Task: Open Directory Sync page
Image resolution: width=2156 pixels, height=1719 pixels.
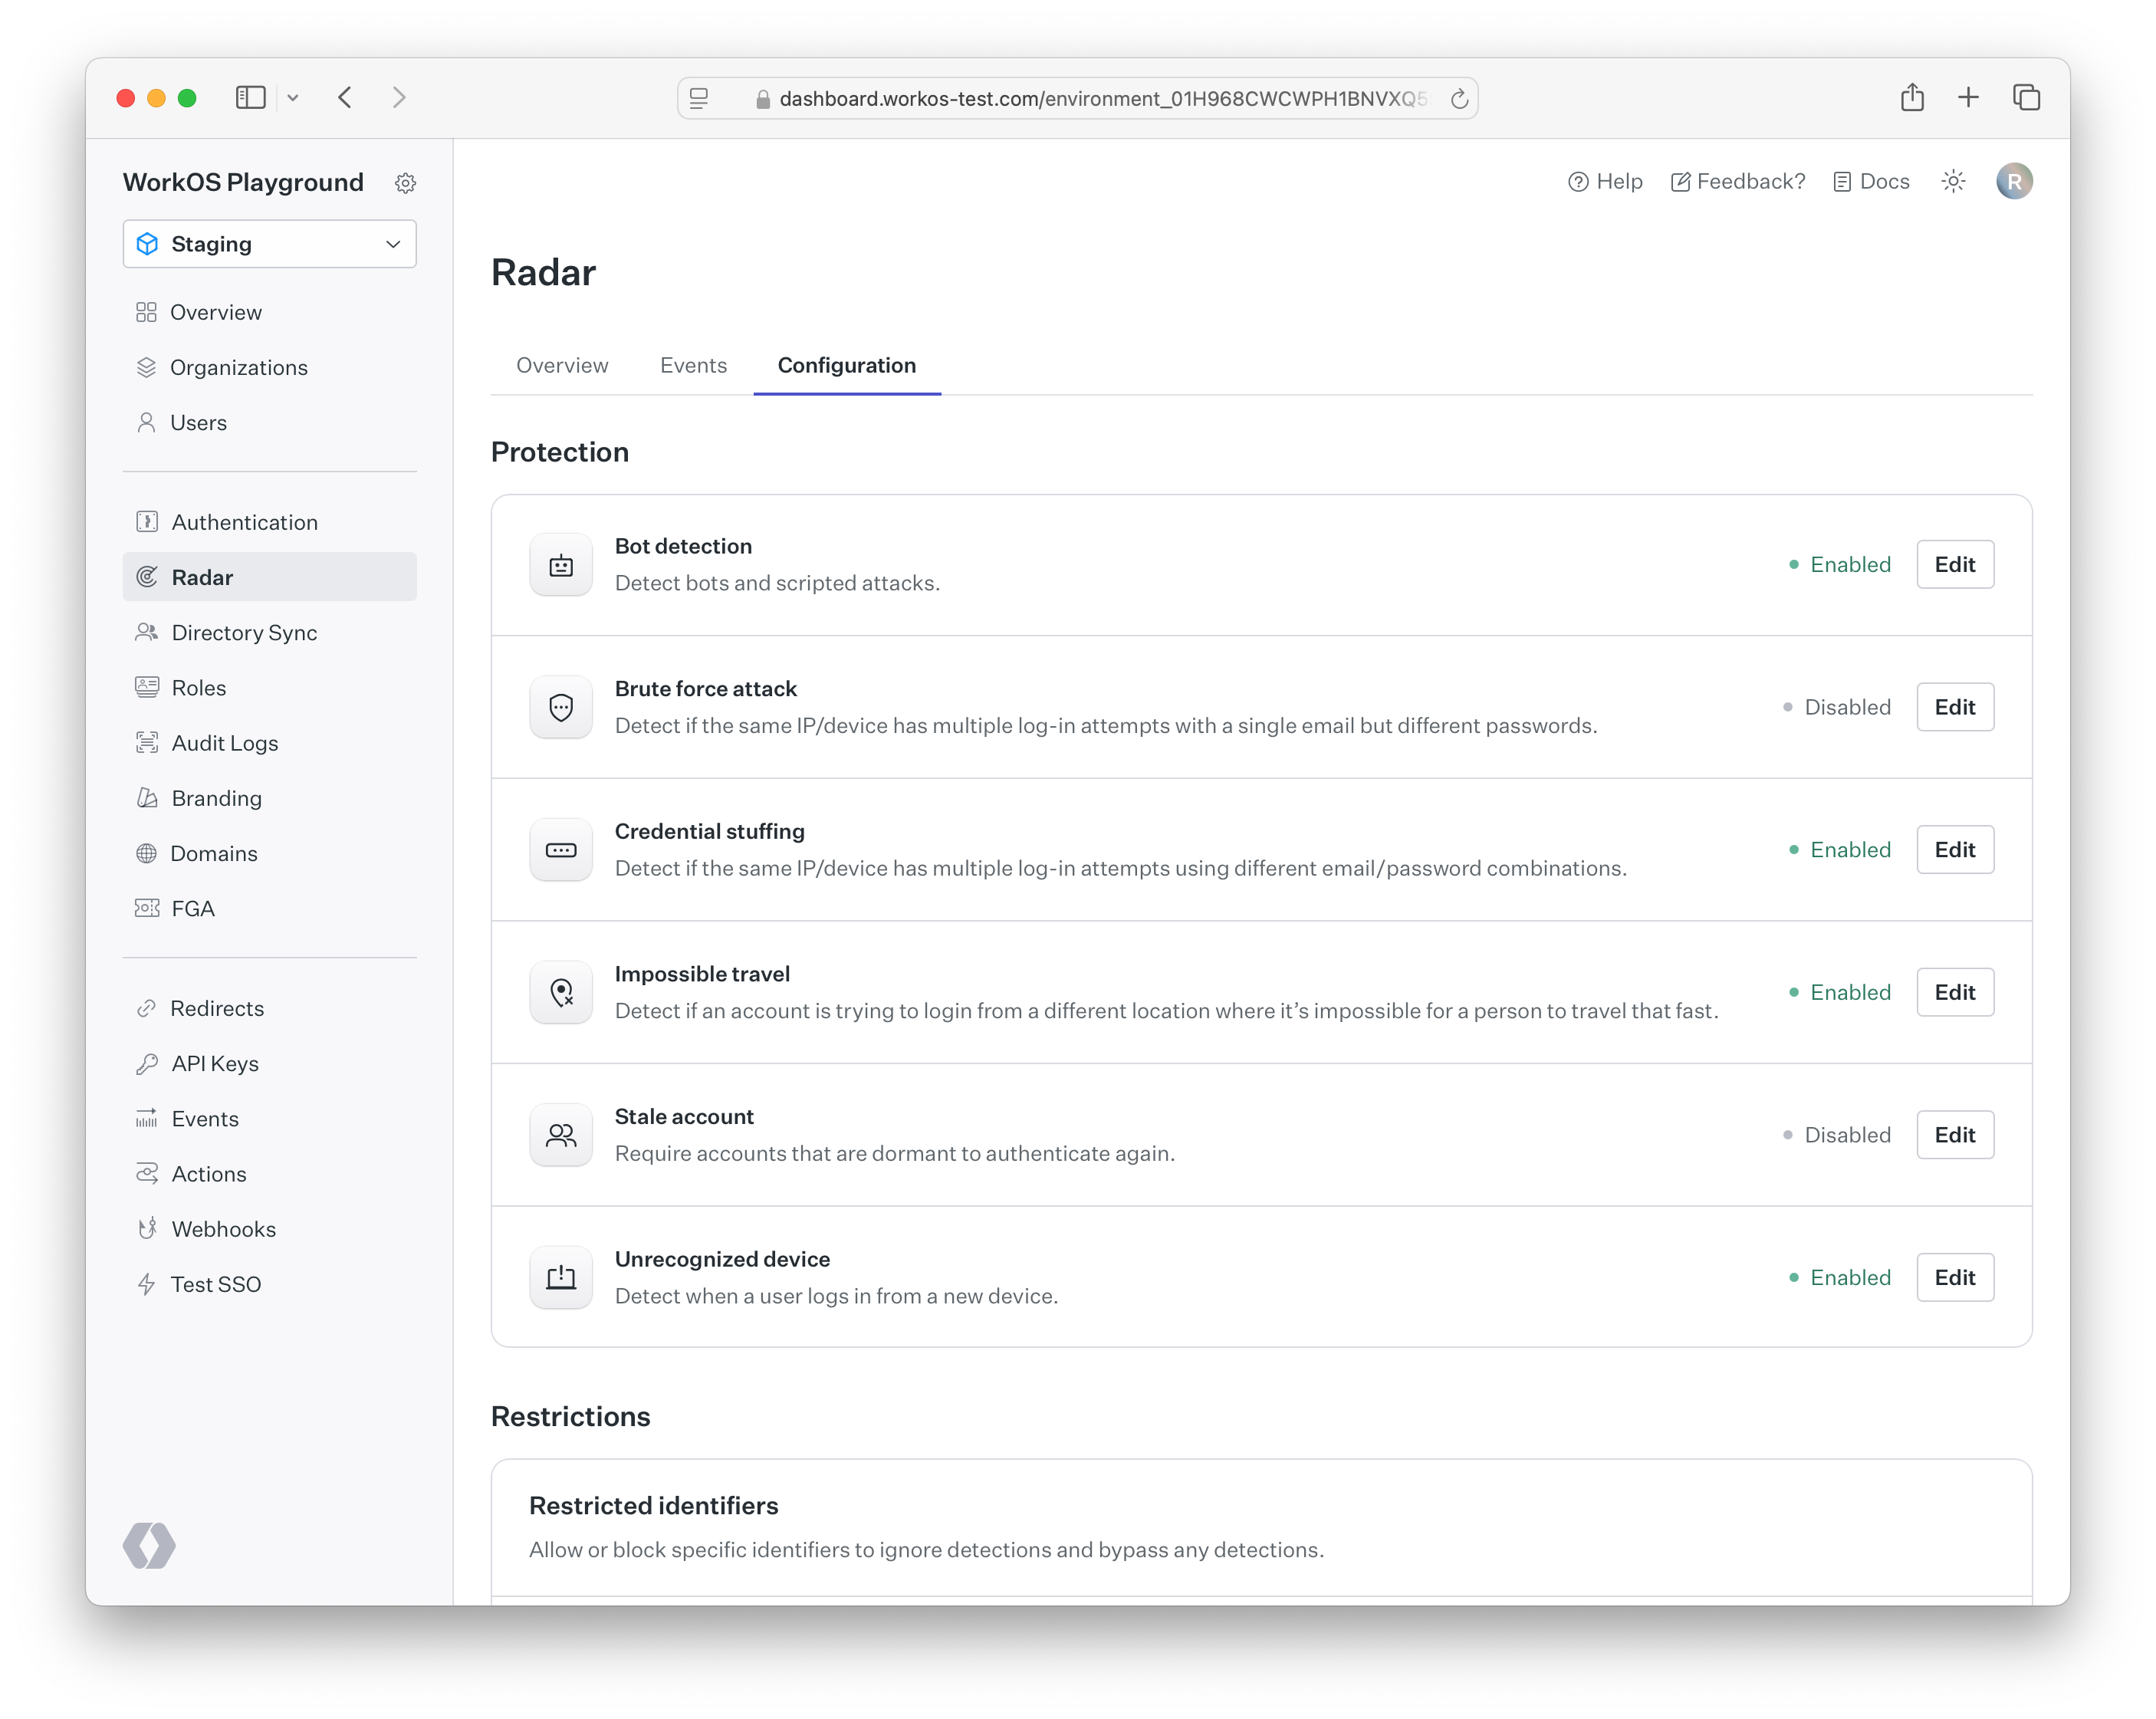Action: click(269, 632)
